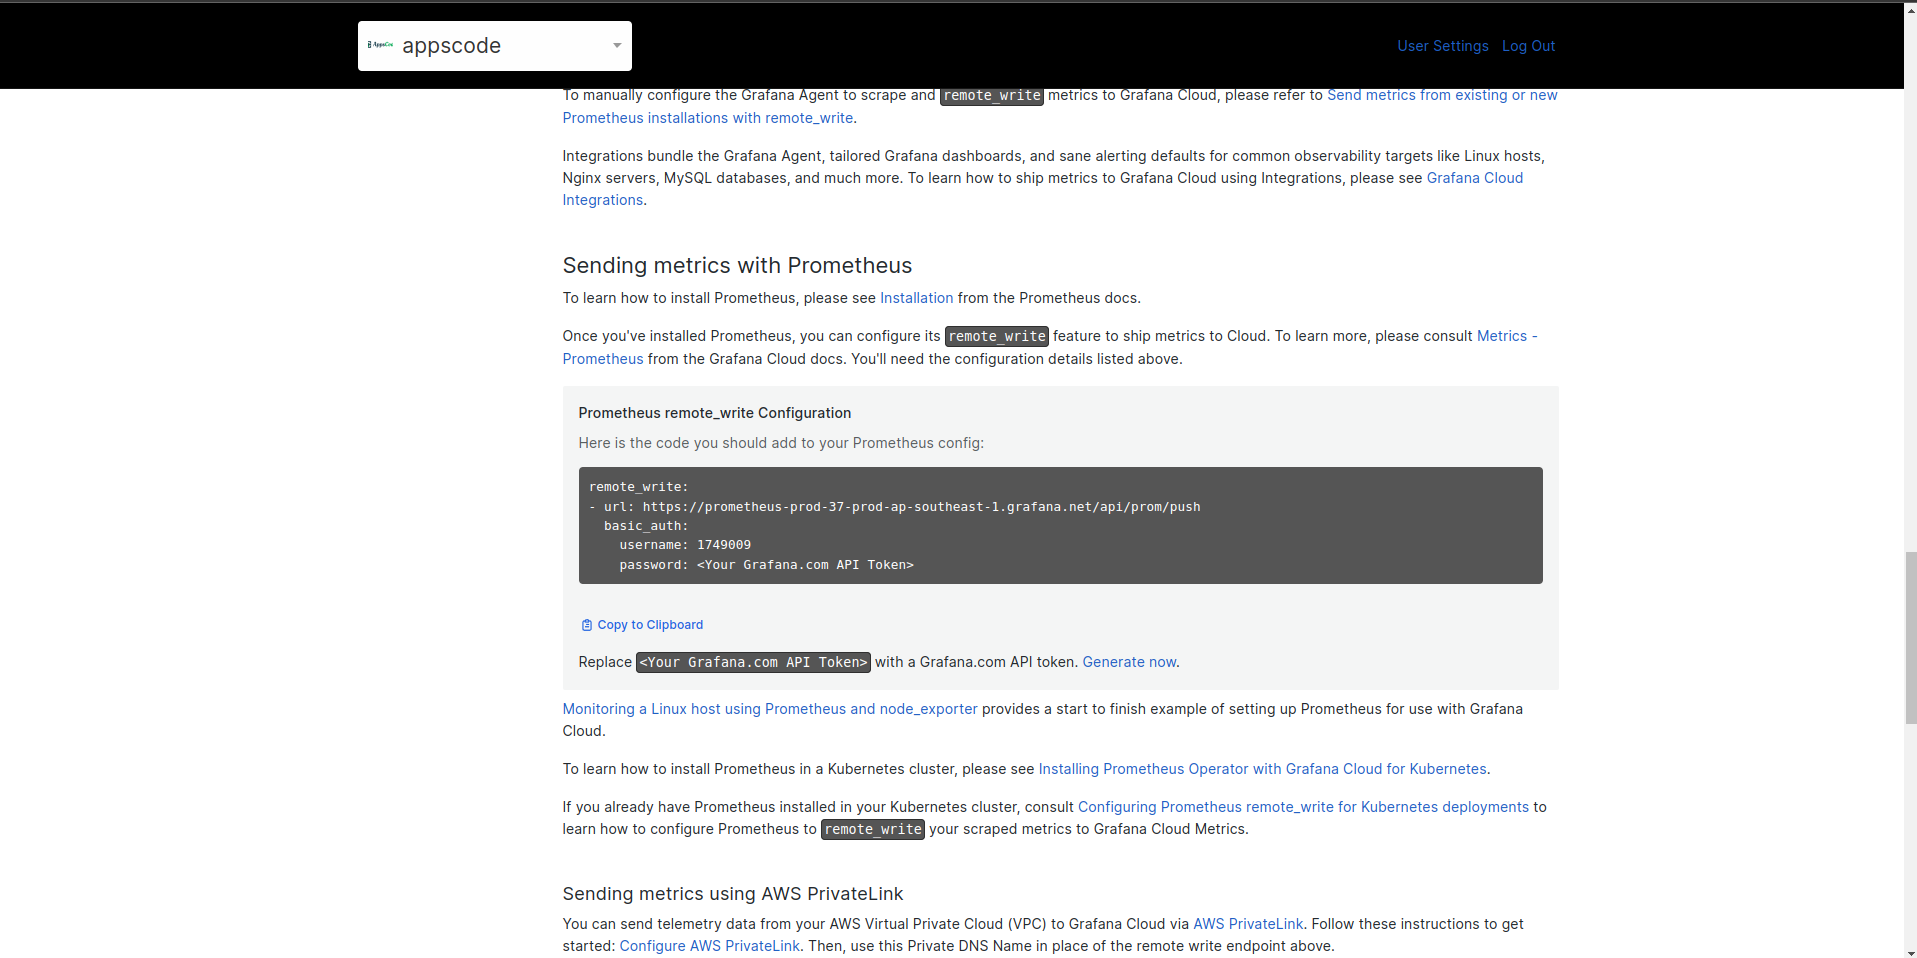Open Installing Prometheus Operator for Kubernetes link

pyautogui.click(x=1262, y=769)
